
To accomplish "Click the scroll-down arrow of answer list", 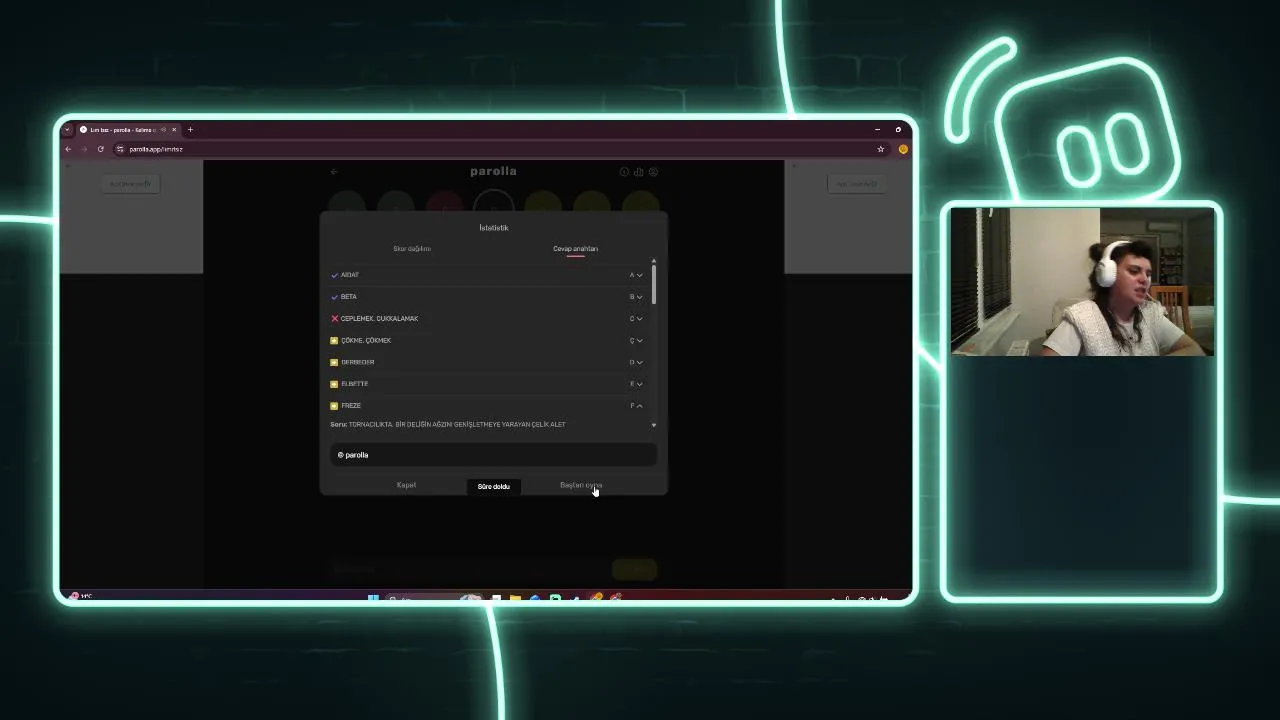I will pyautogui.click(x=654, y=425).
